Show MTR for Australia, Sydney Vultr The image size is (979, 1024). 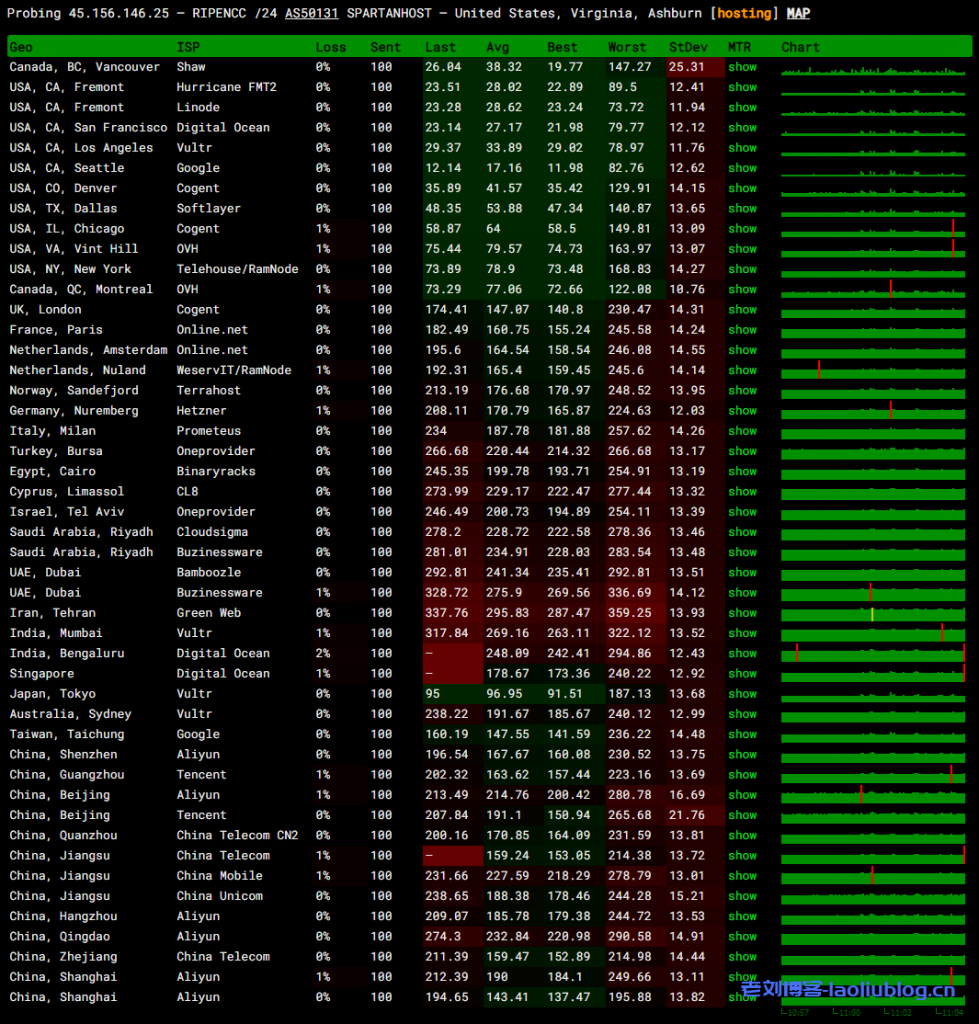742,714
